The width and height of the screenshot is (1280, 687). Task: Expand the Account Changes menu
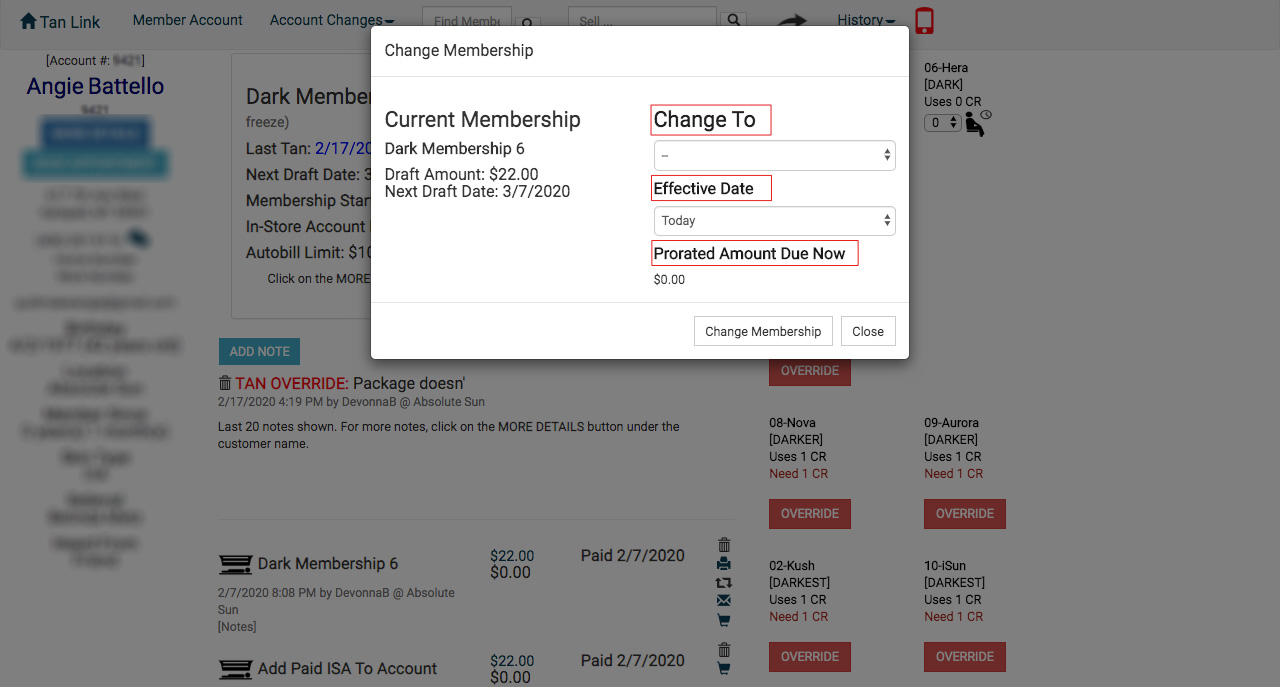pos(332,20)
